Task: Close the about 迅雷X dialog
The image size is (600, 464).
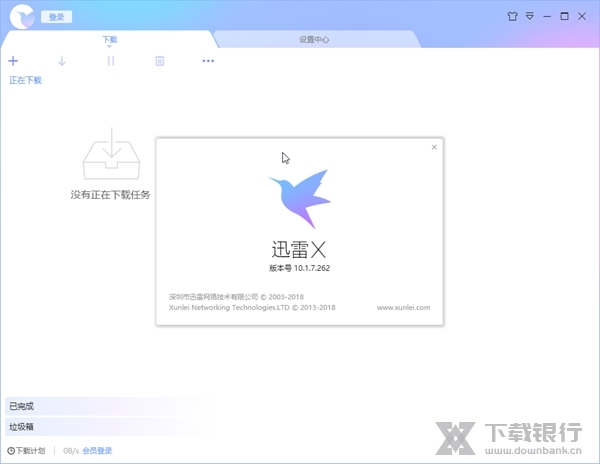Action: click(x=434, y=147)
